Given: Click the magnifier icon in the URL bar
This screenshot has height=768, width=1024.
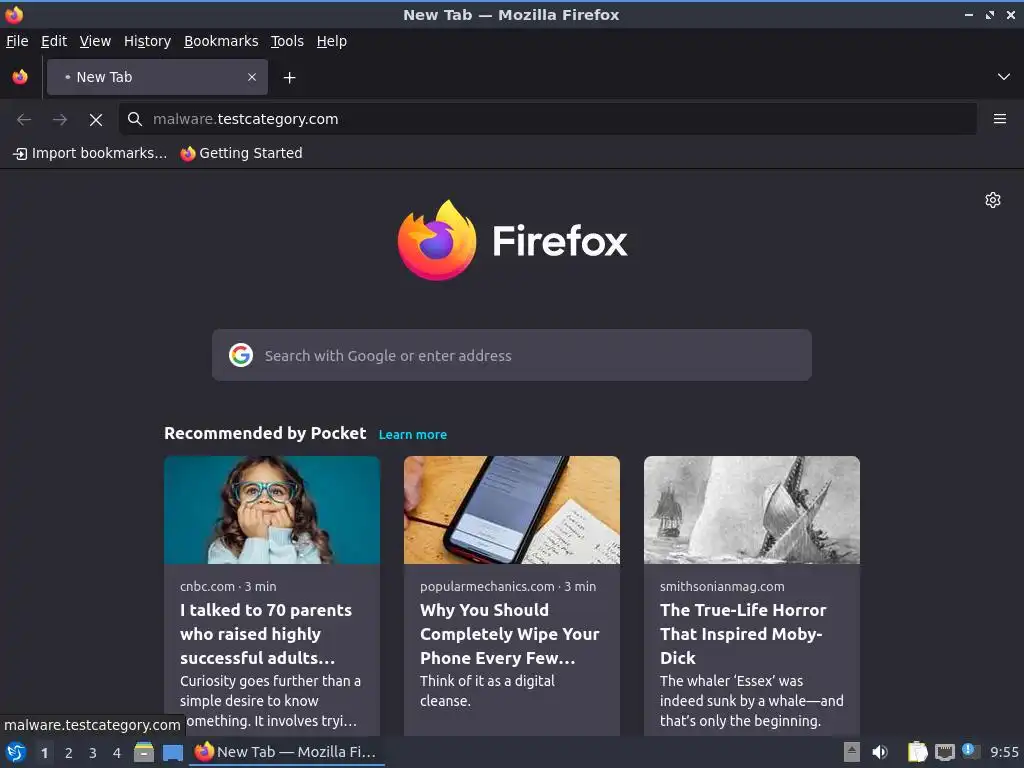Looking at the screenshot, I should (x=135, y=119).
